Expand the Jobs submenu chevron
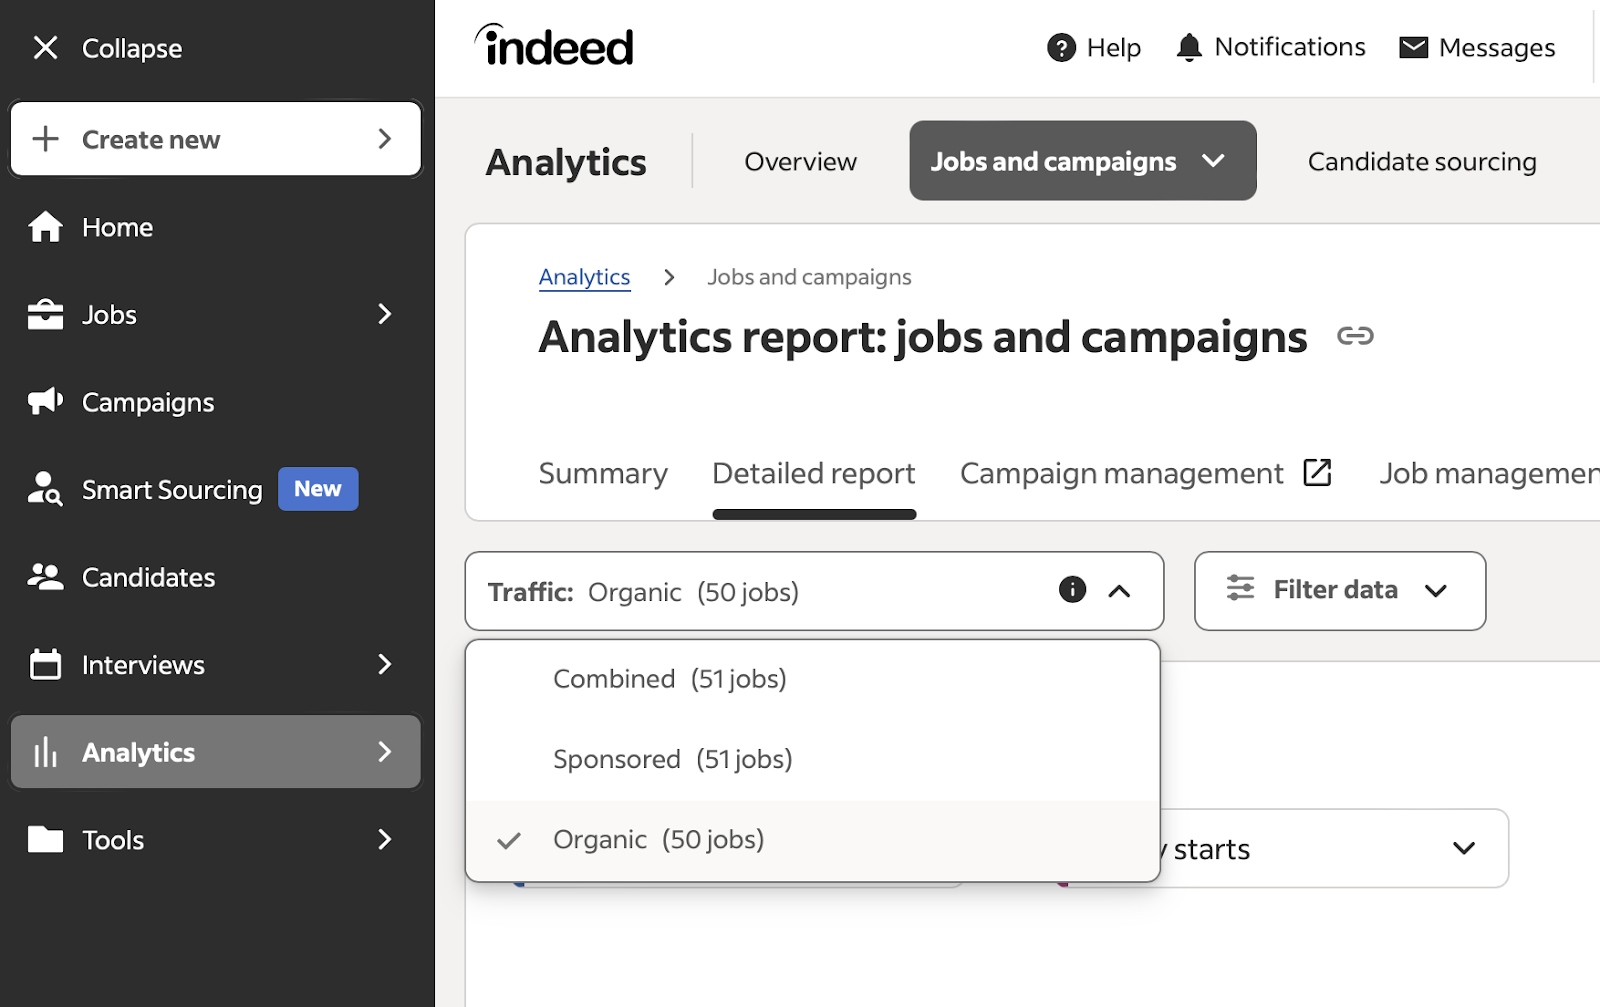This screenshot has height=1007, width=1600. (385, 314)
